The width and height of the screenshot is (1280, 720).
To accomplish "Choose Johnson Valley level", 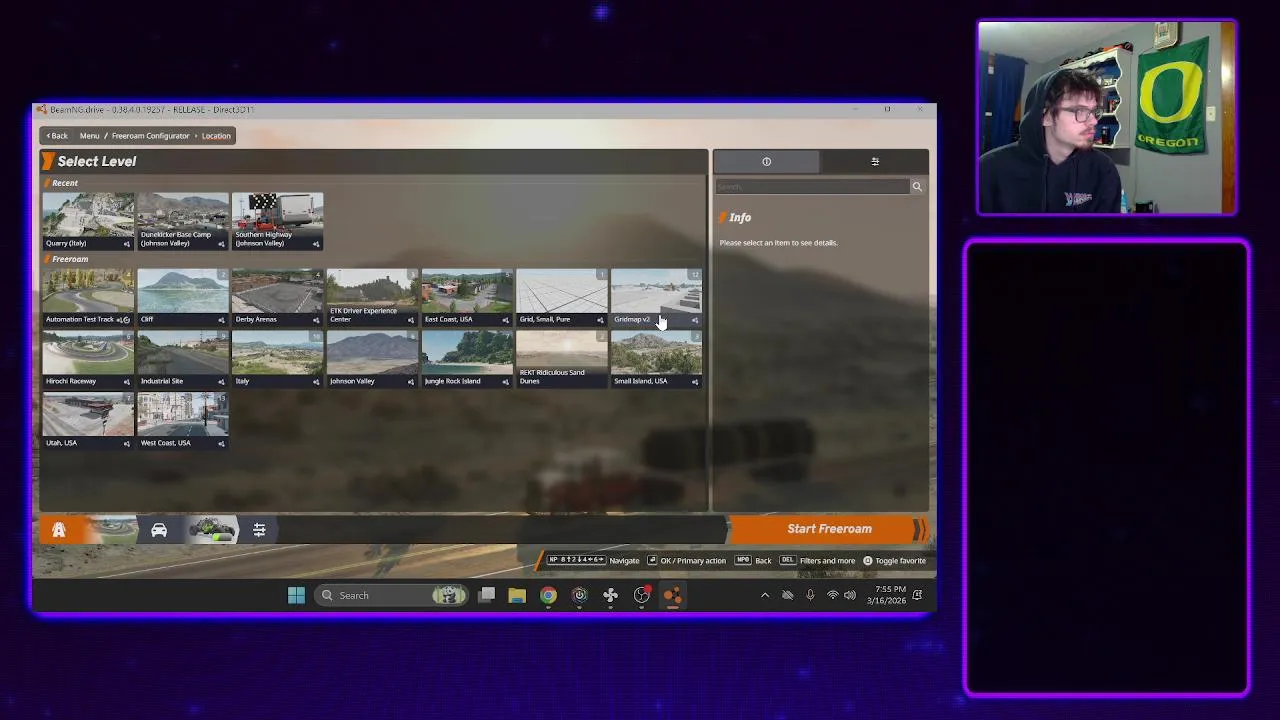I will pyautogui.click(x=372, y=359).
